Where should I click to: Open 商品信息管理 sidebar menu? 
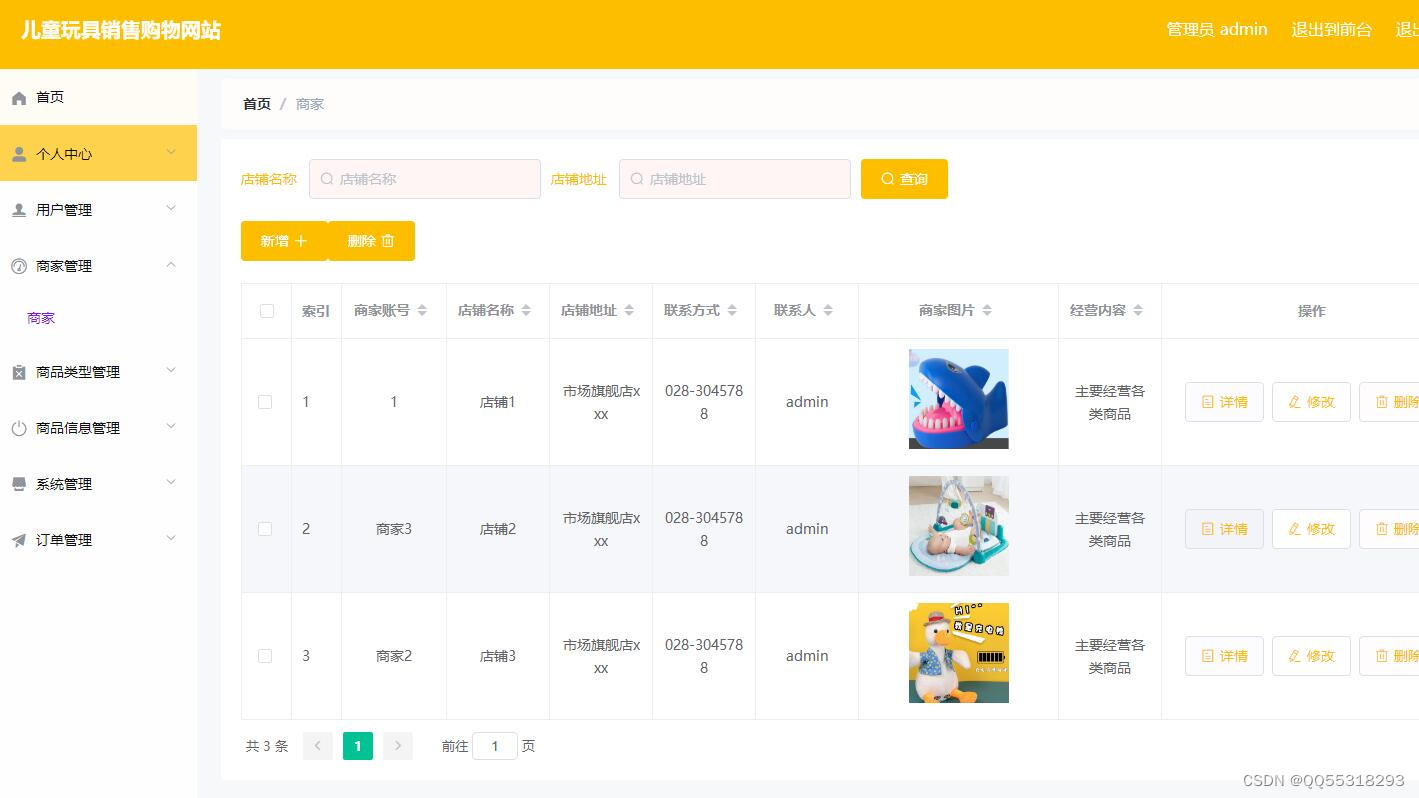pyautogui.click(x=98, y=428)
